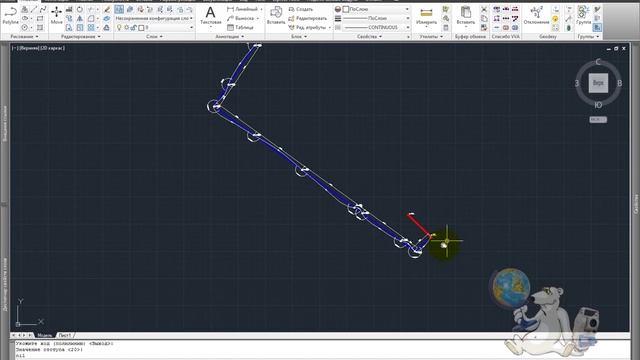Toggle the layer on/off light bulb

[x=119, y=27]
